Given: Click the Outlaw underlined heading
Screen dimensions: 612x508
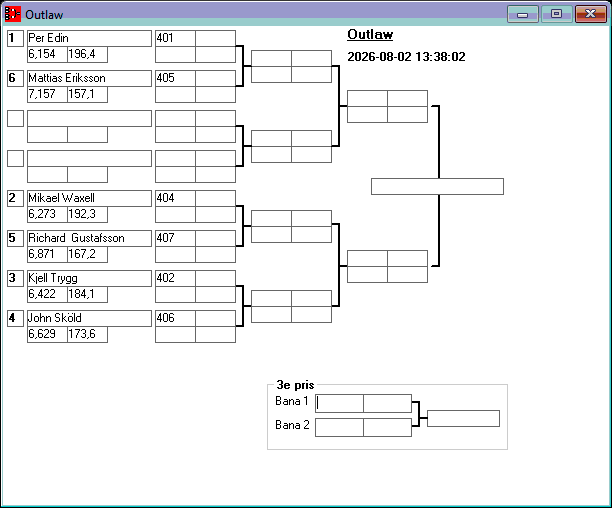Looking at the screenshot, I should click(370, 34).
